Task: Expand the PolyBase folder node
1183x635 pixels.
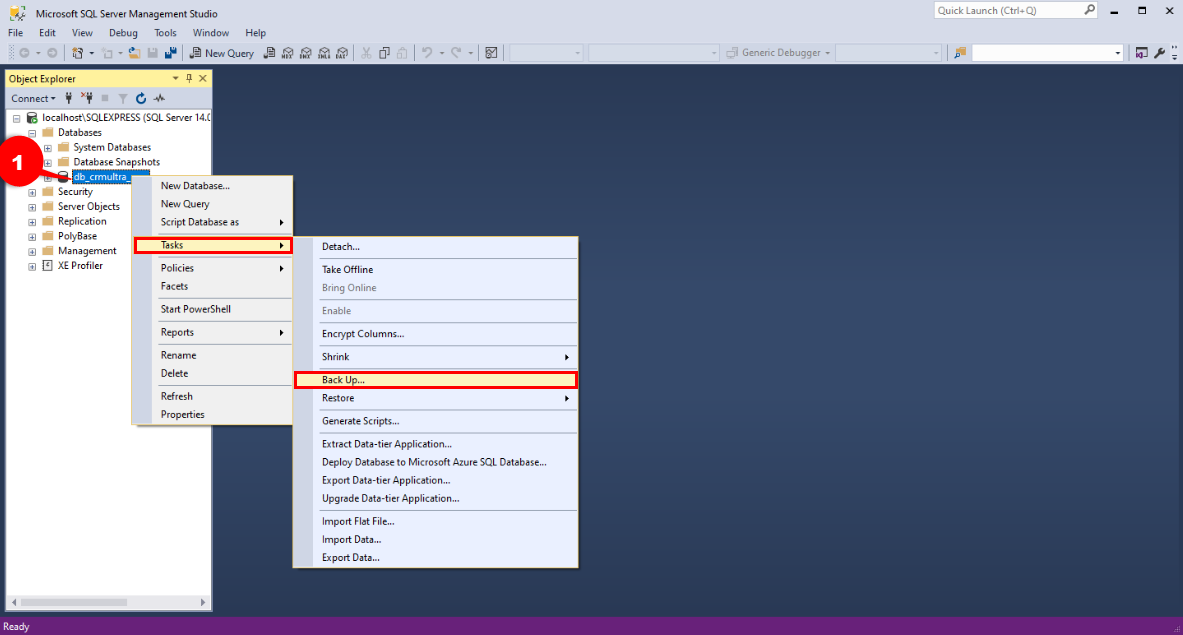Action: [x=32, y=237]
